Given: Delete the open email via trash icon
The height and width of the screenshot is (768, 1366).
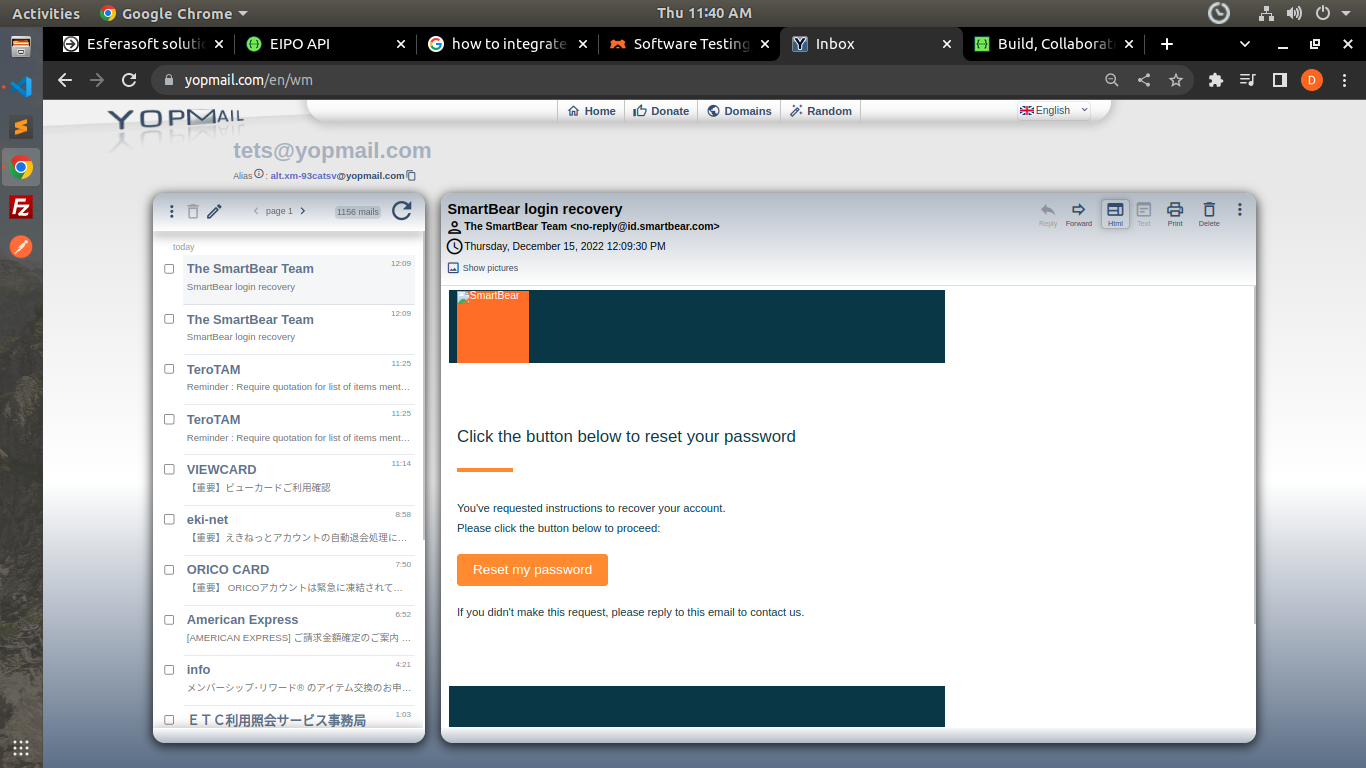Looking at the screenshot, I should point(1209,213).
